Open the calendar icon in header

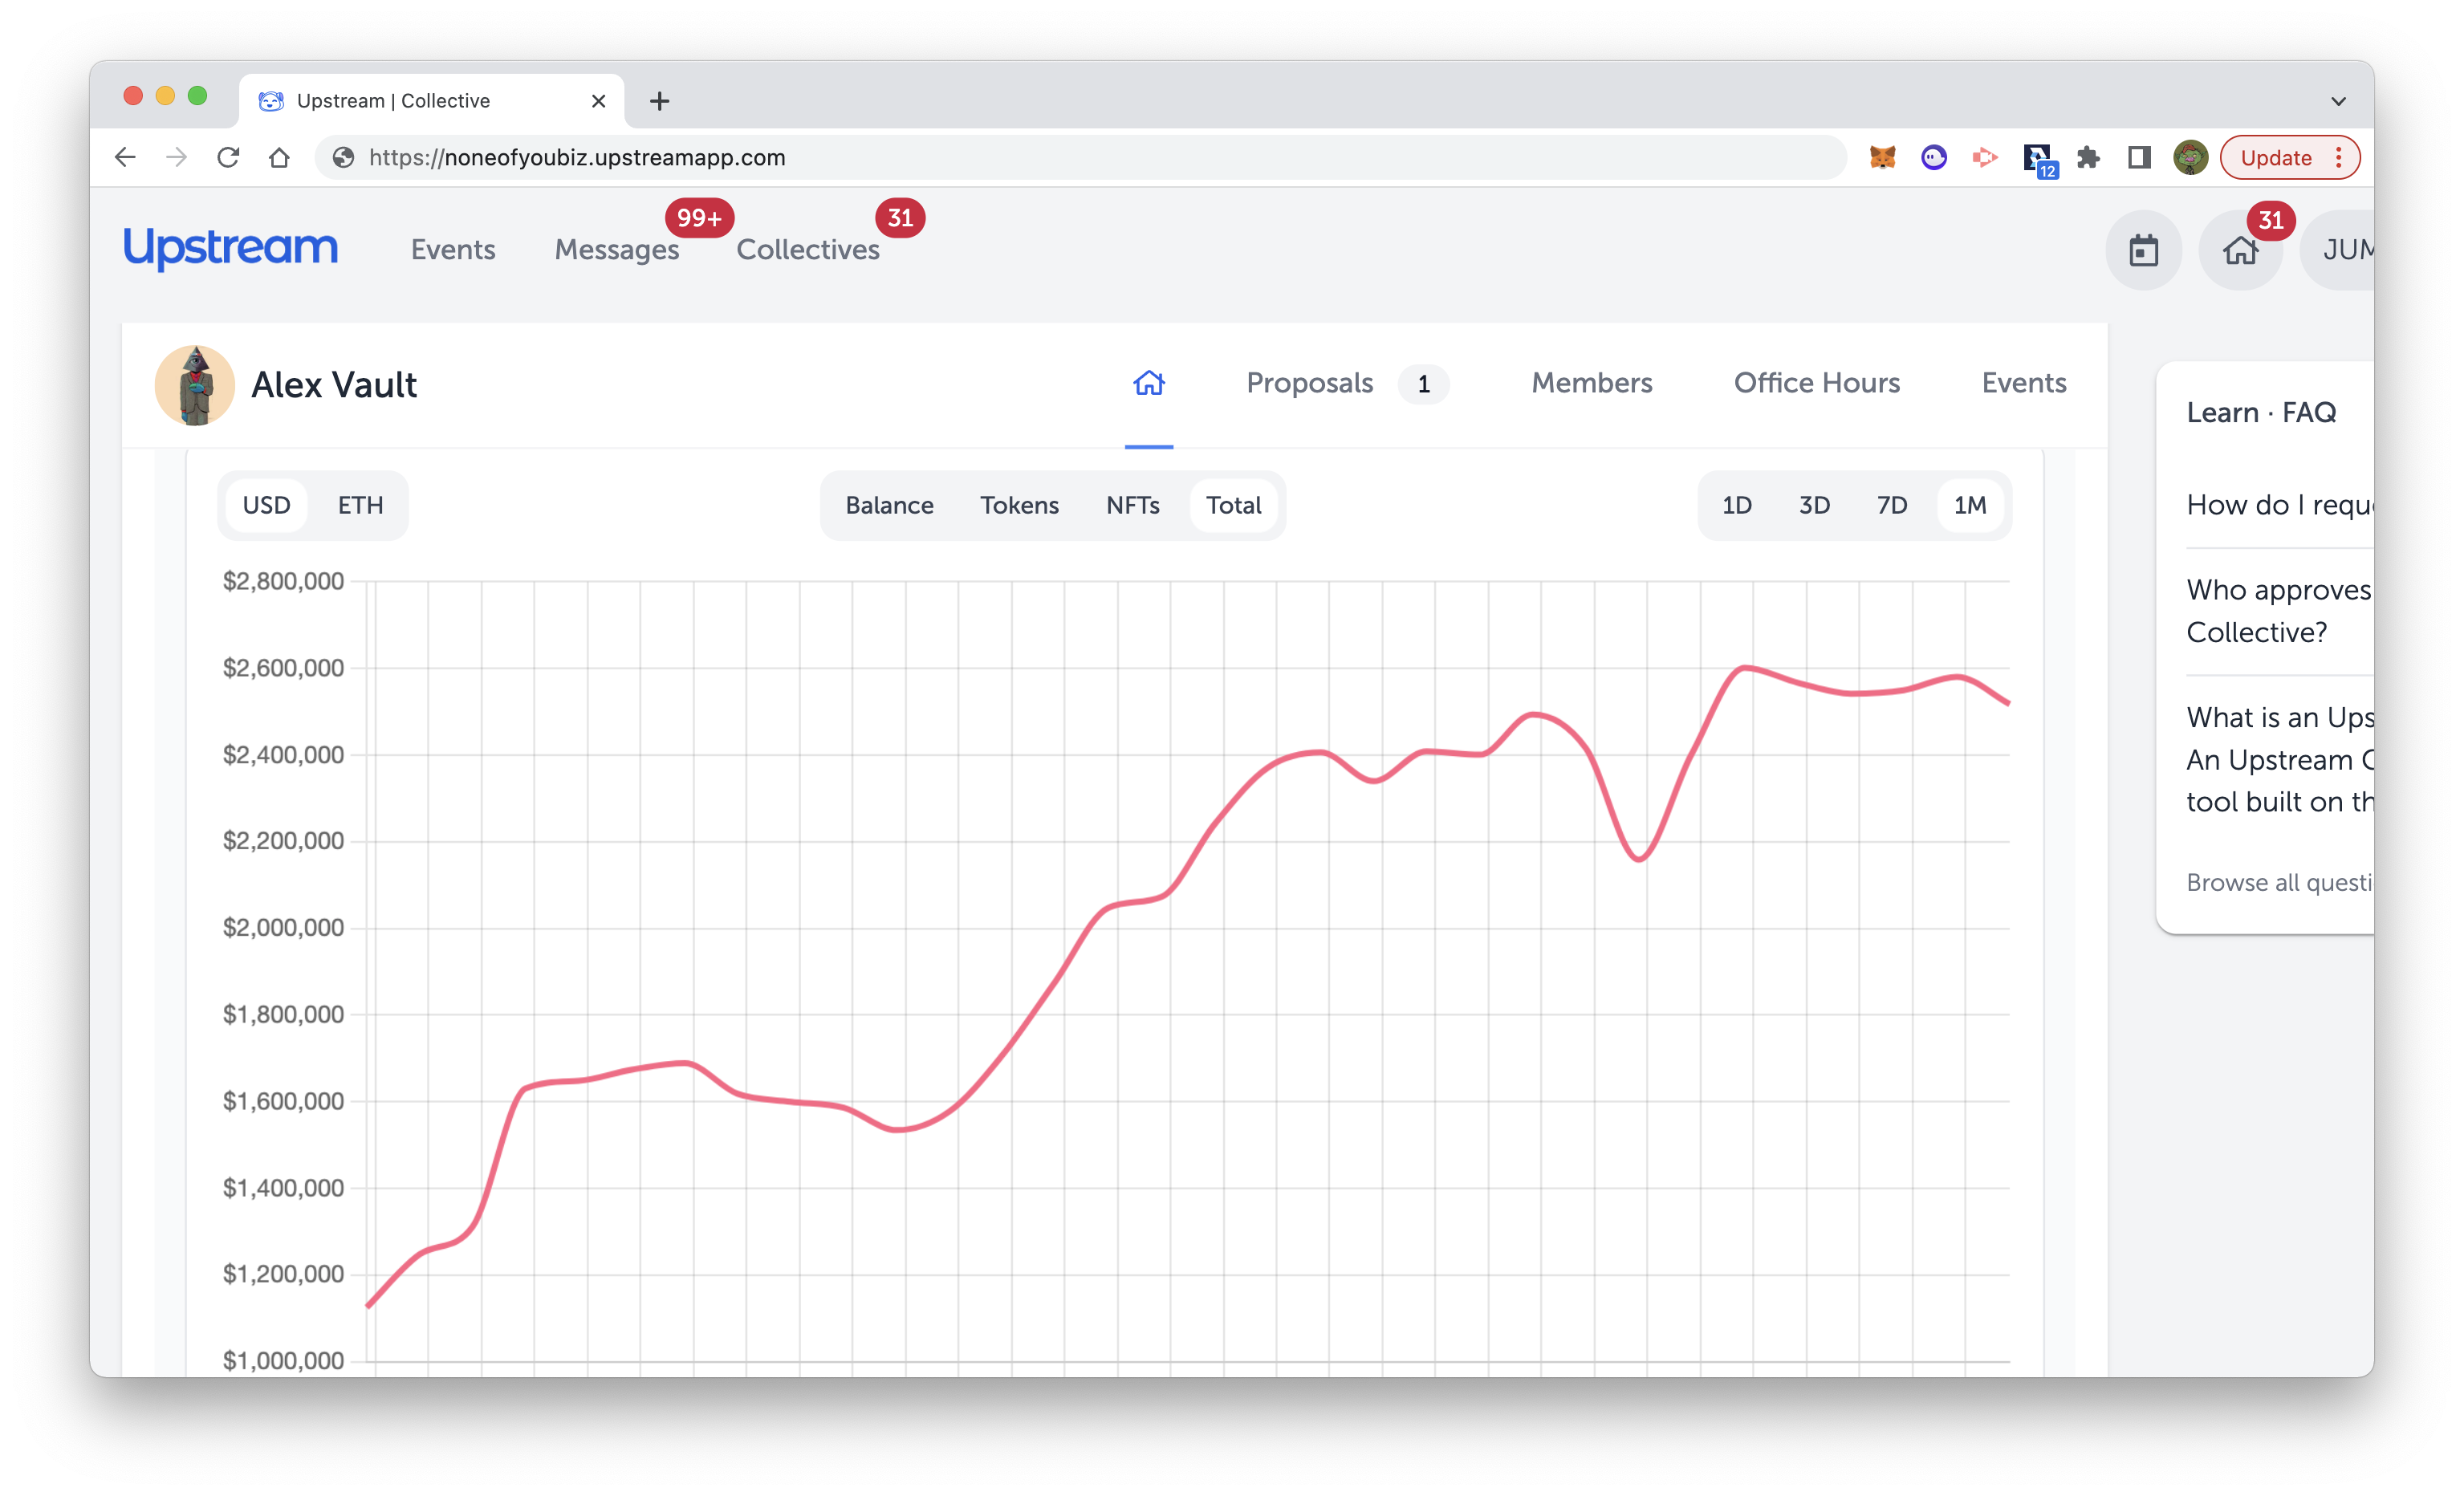coord(2143,250)
